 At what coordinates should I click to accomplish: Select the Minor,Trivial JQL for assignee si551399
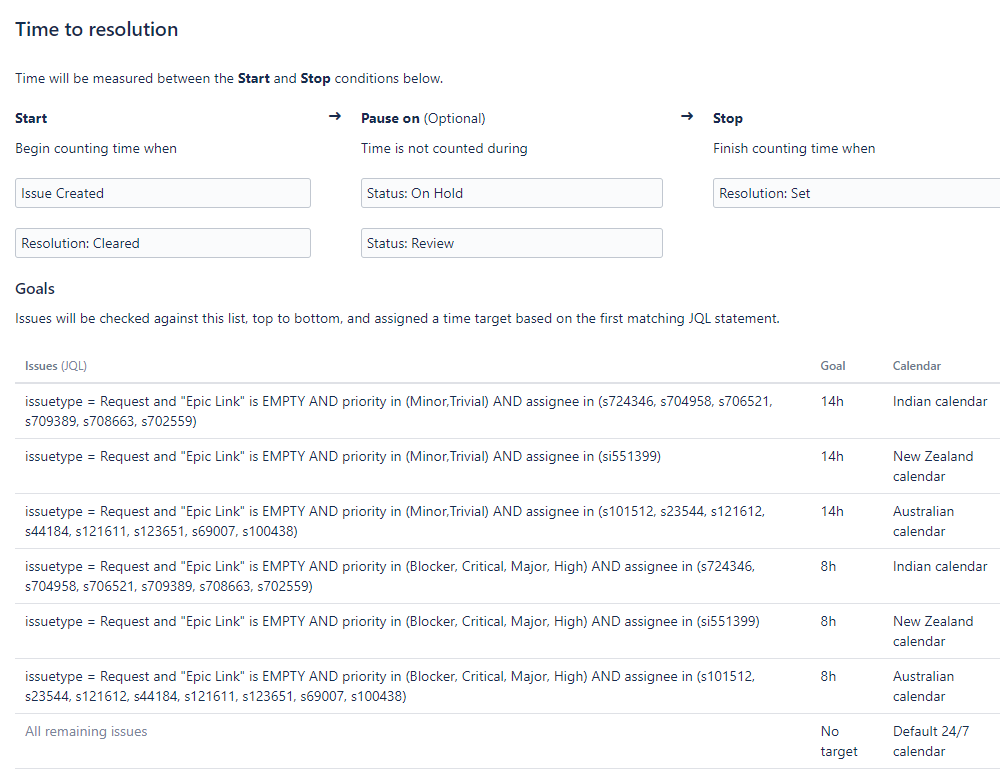click(342, 456)
